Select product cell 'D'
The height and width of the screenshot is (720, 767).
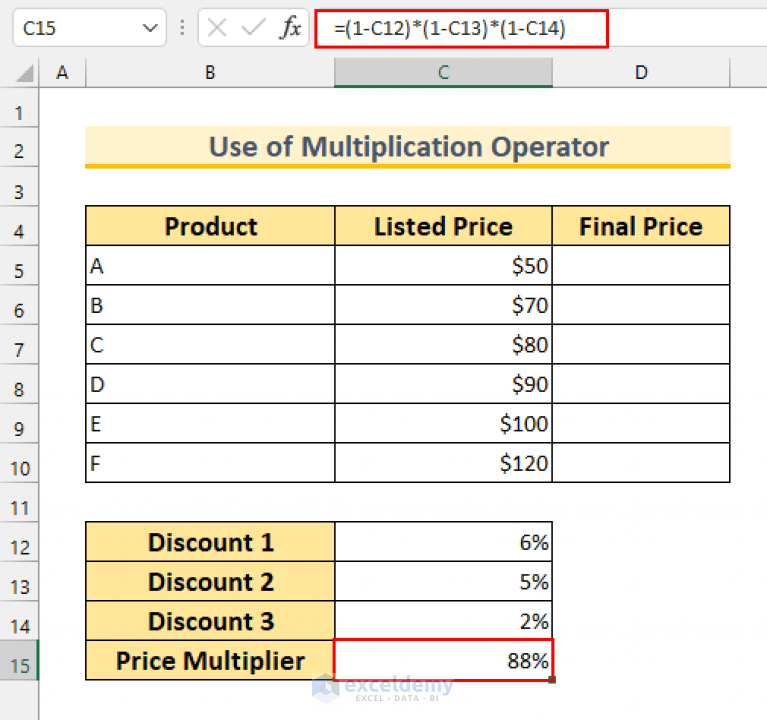click(x=210, y=384)
